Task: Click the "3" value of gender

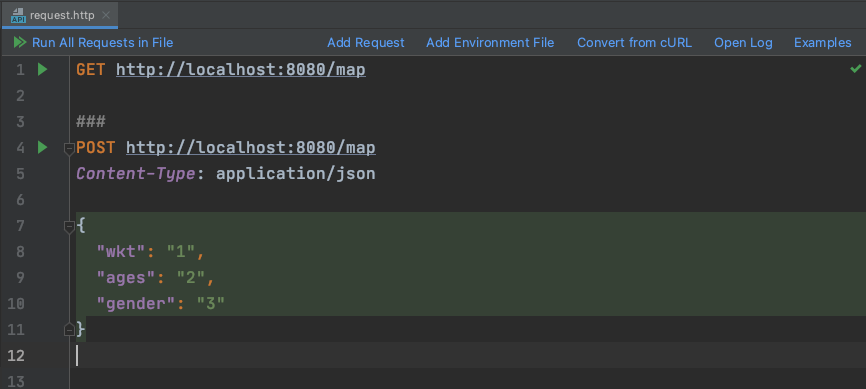Action: (210, 304)
